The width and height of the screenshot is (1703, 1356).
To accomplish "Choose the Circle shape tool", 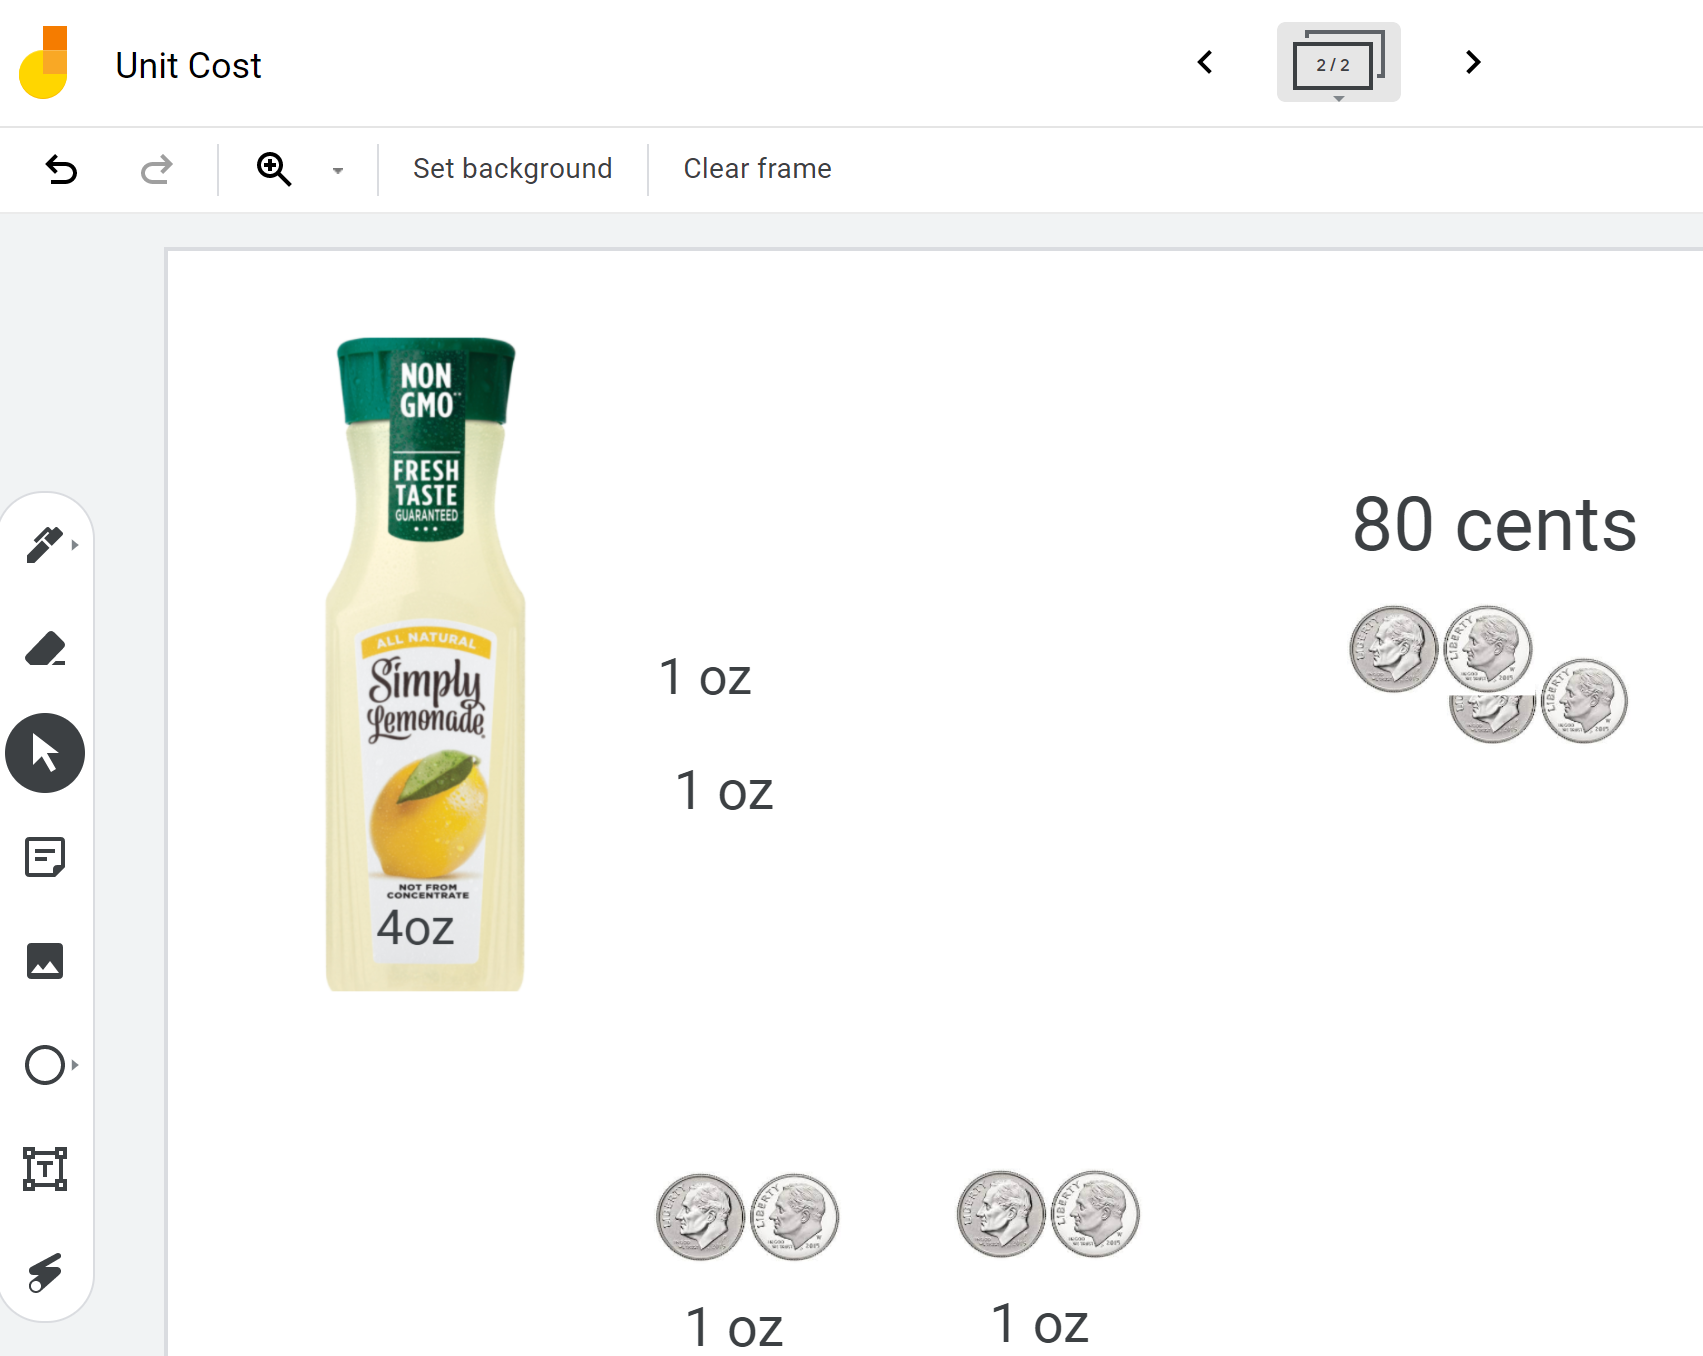I will (45, 1065).
